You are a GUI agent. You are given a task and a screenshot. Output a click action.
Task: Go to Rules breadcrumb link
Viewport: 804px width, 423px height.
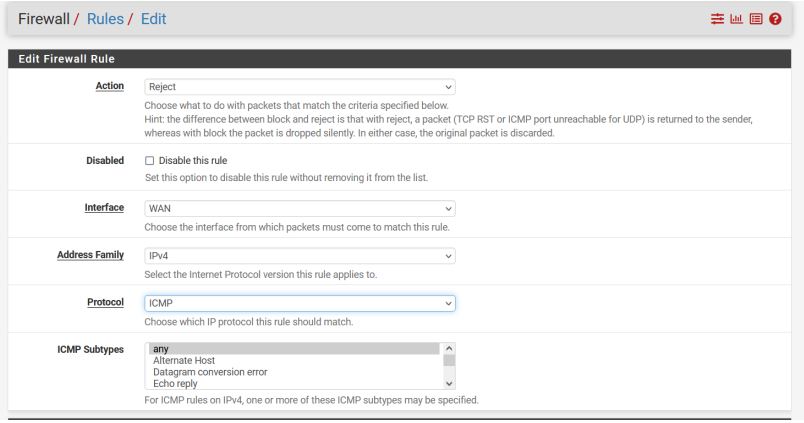(x=105, y=19)
